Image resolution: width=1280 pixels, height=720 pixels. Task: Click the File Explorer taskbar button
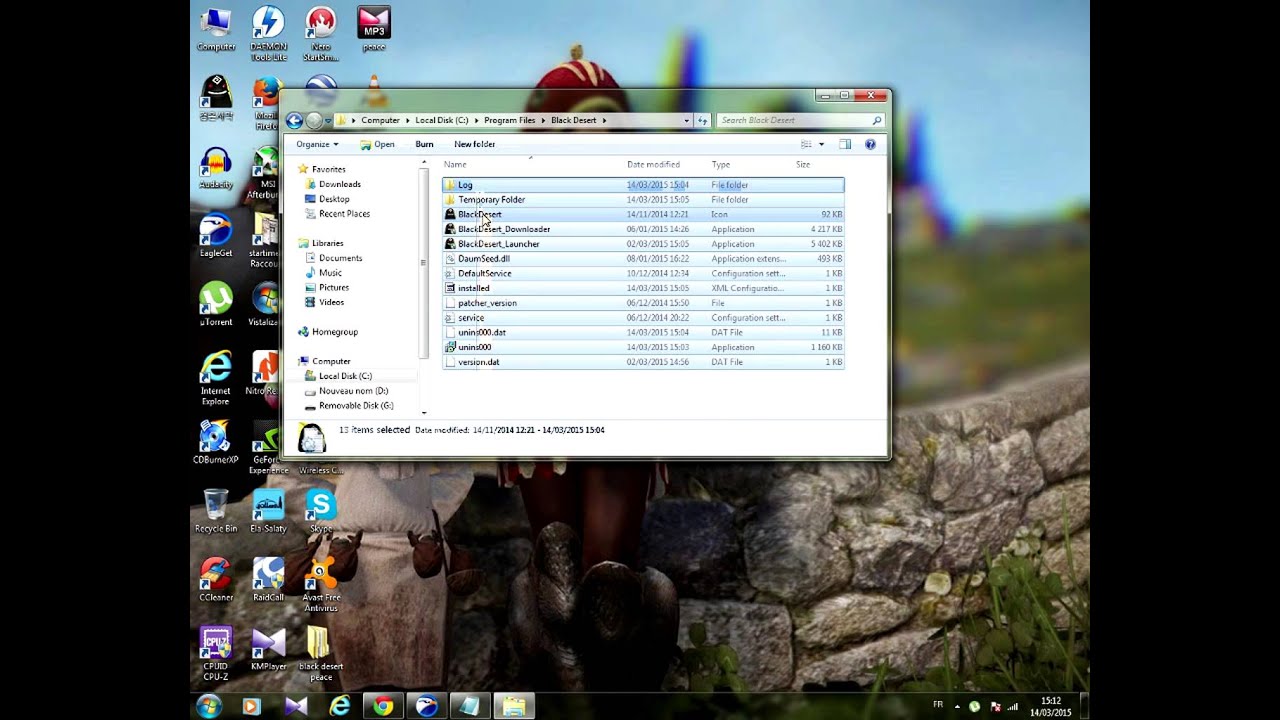(513, 706)
